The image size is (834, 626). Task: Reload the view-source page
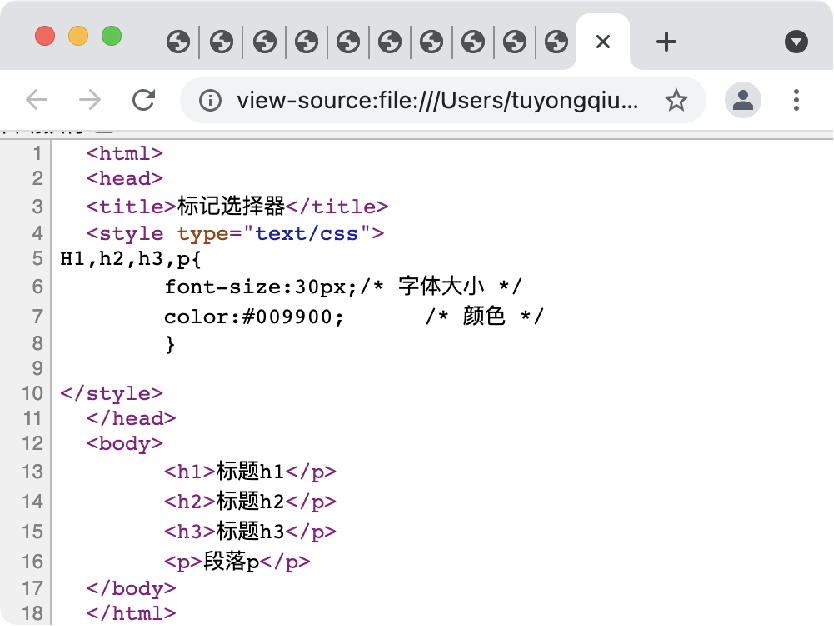143,100
